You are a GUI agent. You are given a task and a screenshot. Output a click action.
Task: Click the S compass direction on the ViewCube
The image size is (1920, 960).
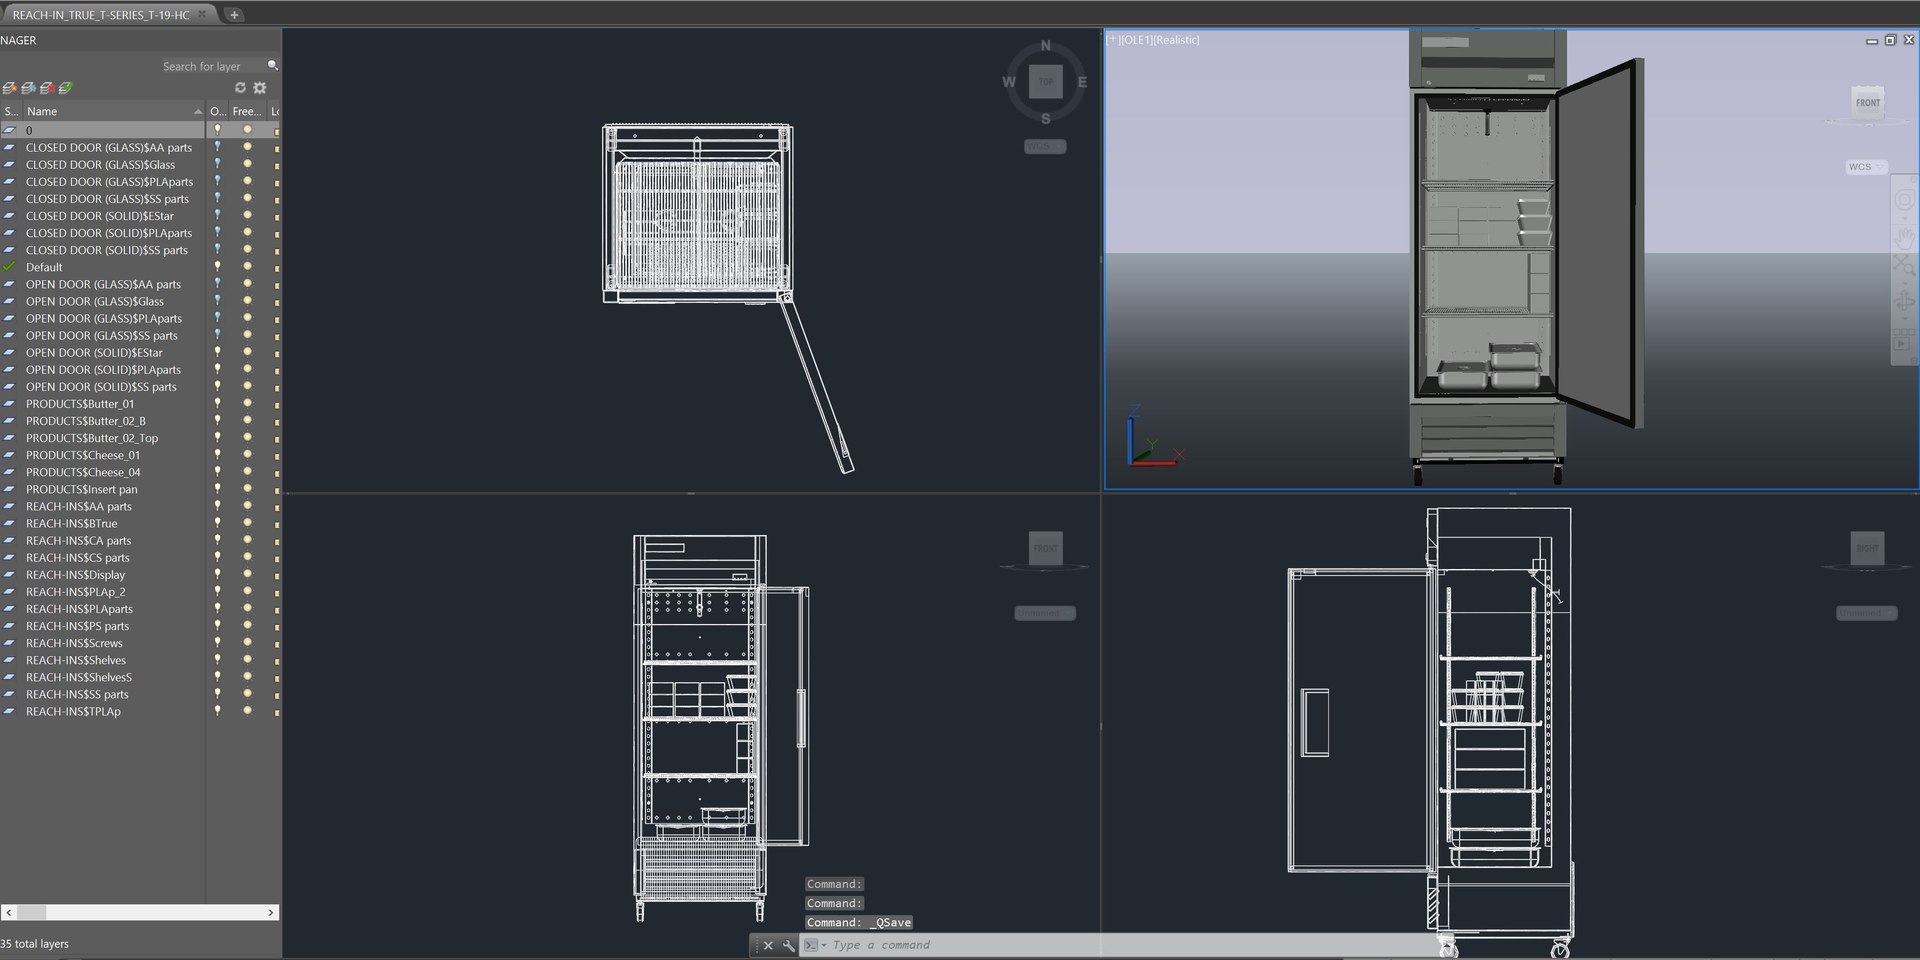point(1046,119)
